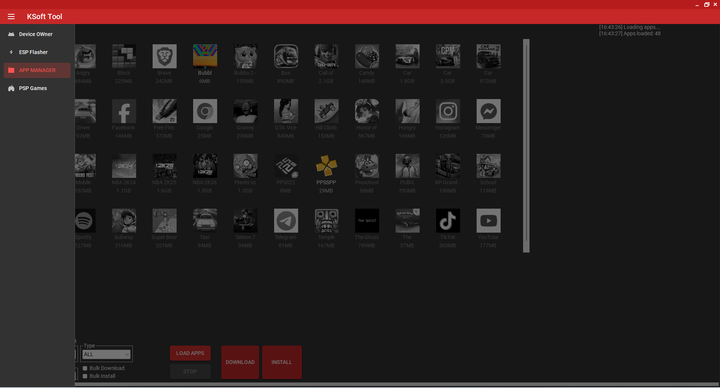
Task: Select the Instagram app icon
Action: click(x=448, y=111)
